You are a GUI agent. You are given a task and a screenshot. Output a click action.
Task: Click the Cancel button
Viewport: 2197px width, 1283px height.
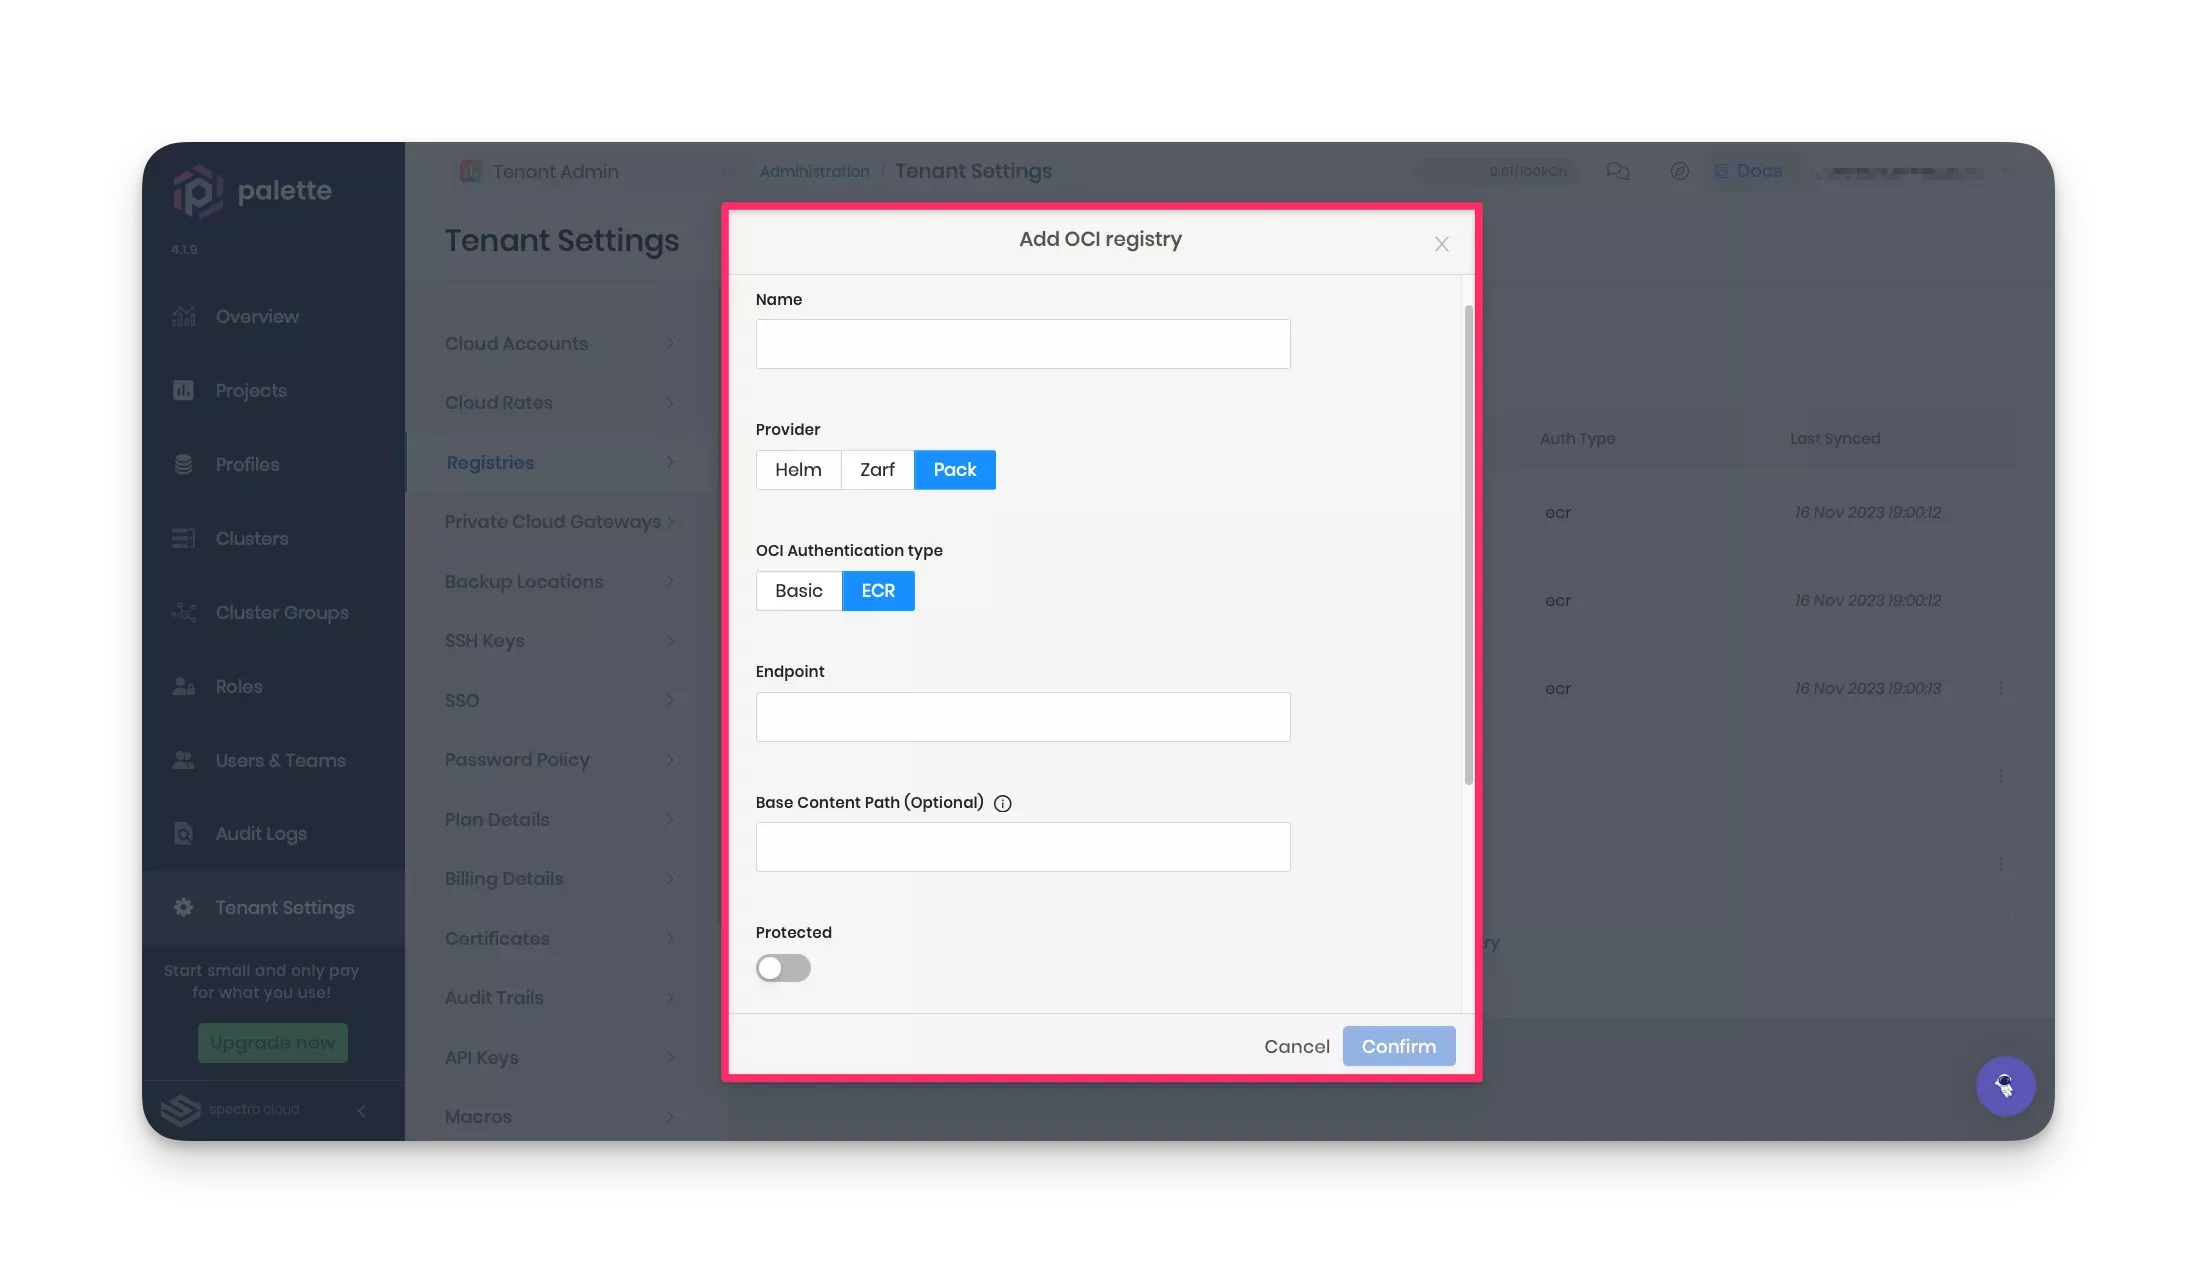point(1298,1046)
